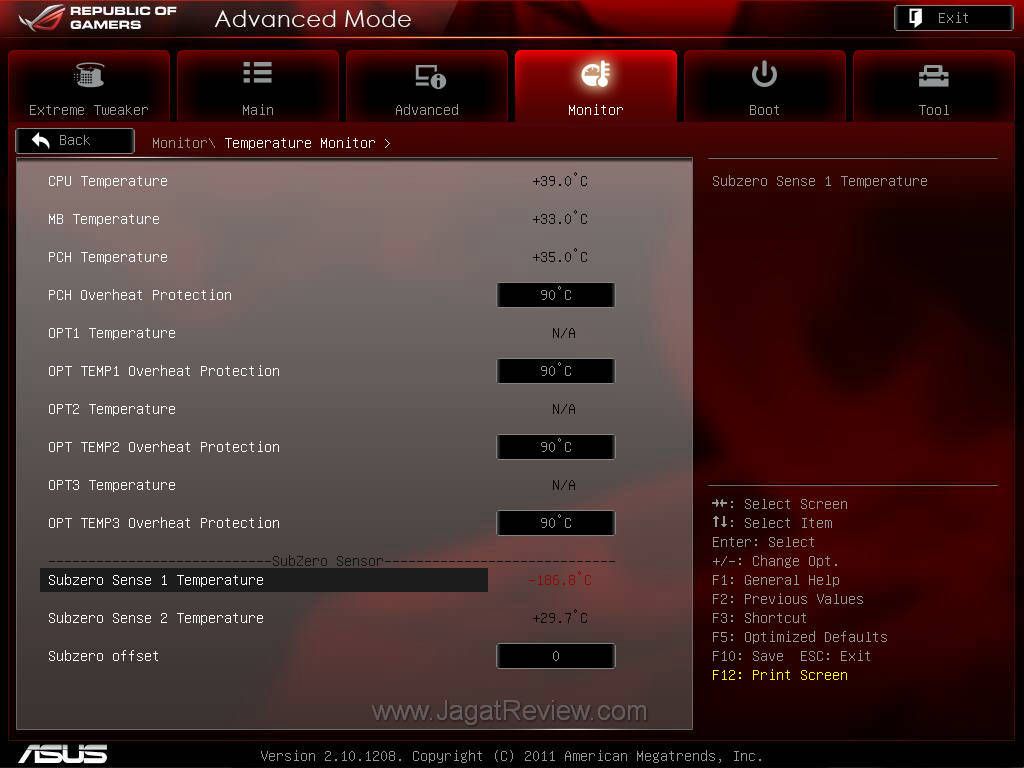Click the Select Item key hint
Viewport: 1024px width, 768px height.
click(x=772, y=523)
